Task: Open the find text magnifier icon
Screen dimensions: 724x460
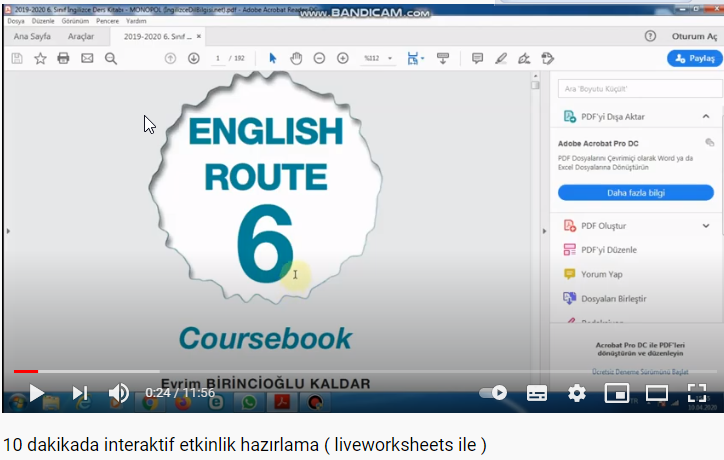Action: coord(111,59)
